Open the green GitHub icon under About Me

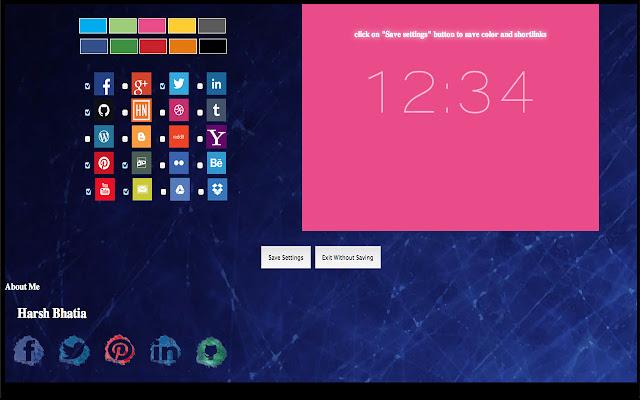209,350
